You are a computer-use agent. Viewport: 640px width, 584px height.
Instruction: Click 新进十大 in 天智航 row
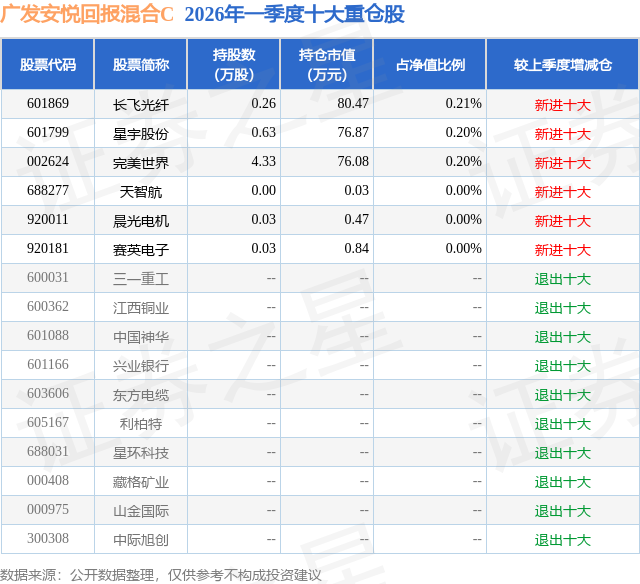(x=563, y=192)
